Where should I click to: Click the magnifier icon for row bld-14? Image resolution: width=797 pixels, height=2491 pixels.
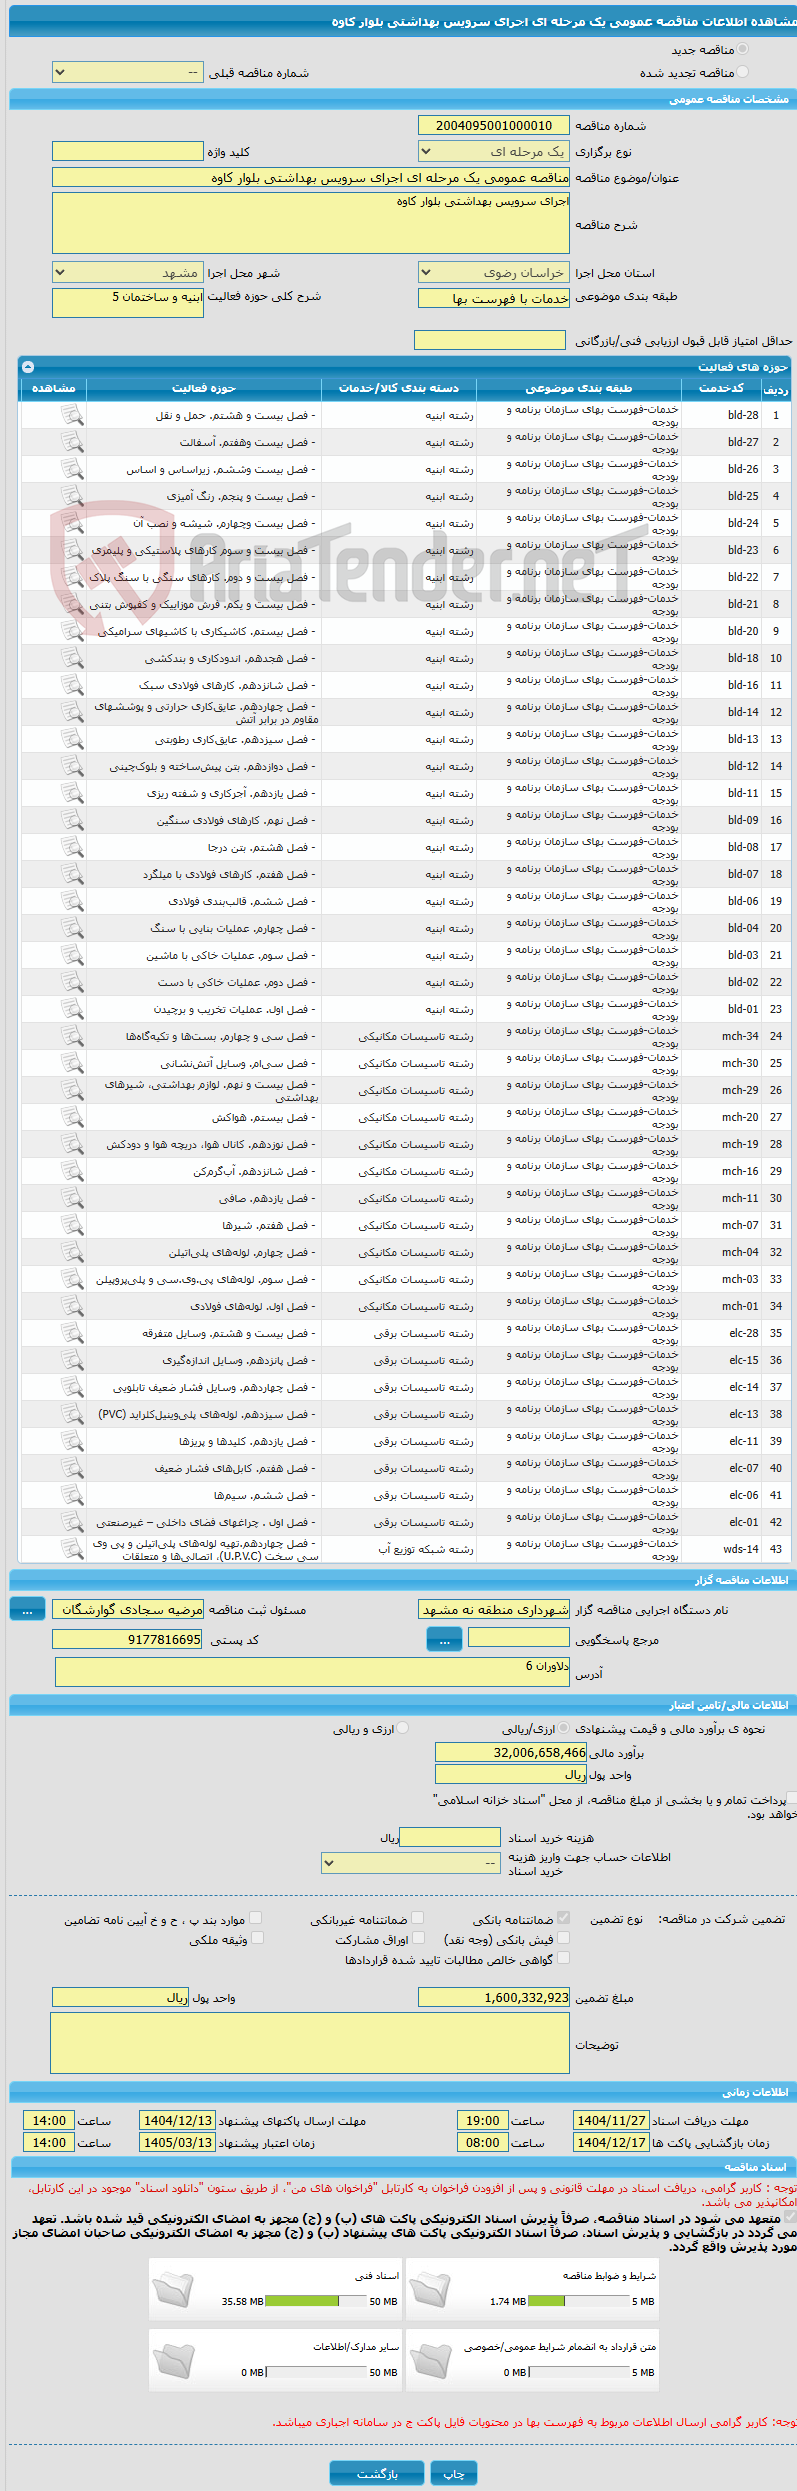tap(72, 712)
